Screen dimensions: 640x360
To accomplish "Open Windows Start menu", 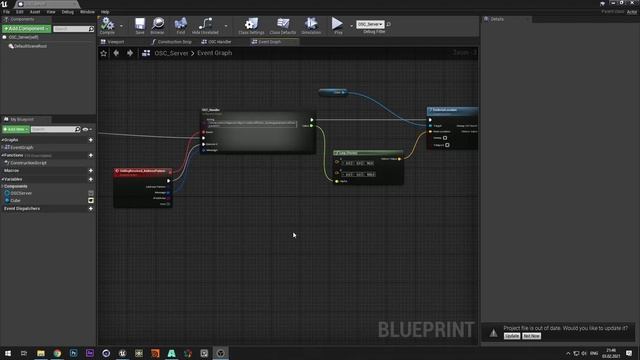I will [x=8, y=353].
